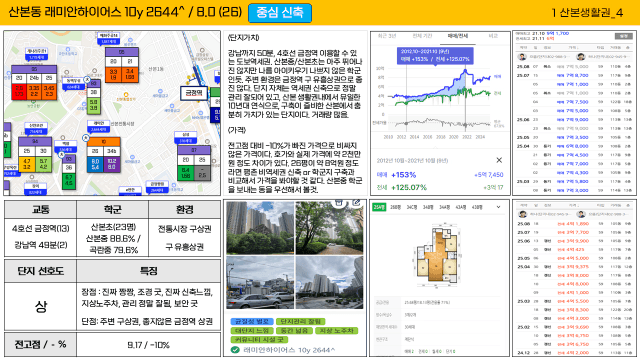Viewport: 640px width, 360px height.
Task: Click the 동간 넓음 tag
Action: (294, 331)
